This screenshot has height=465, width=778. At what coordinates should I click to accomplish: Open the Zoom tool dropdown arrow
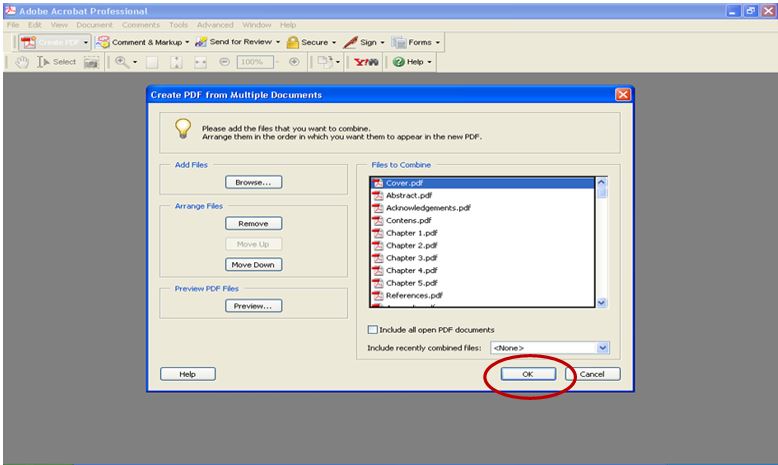pyautogui.click(x=135, y=63)
